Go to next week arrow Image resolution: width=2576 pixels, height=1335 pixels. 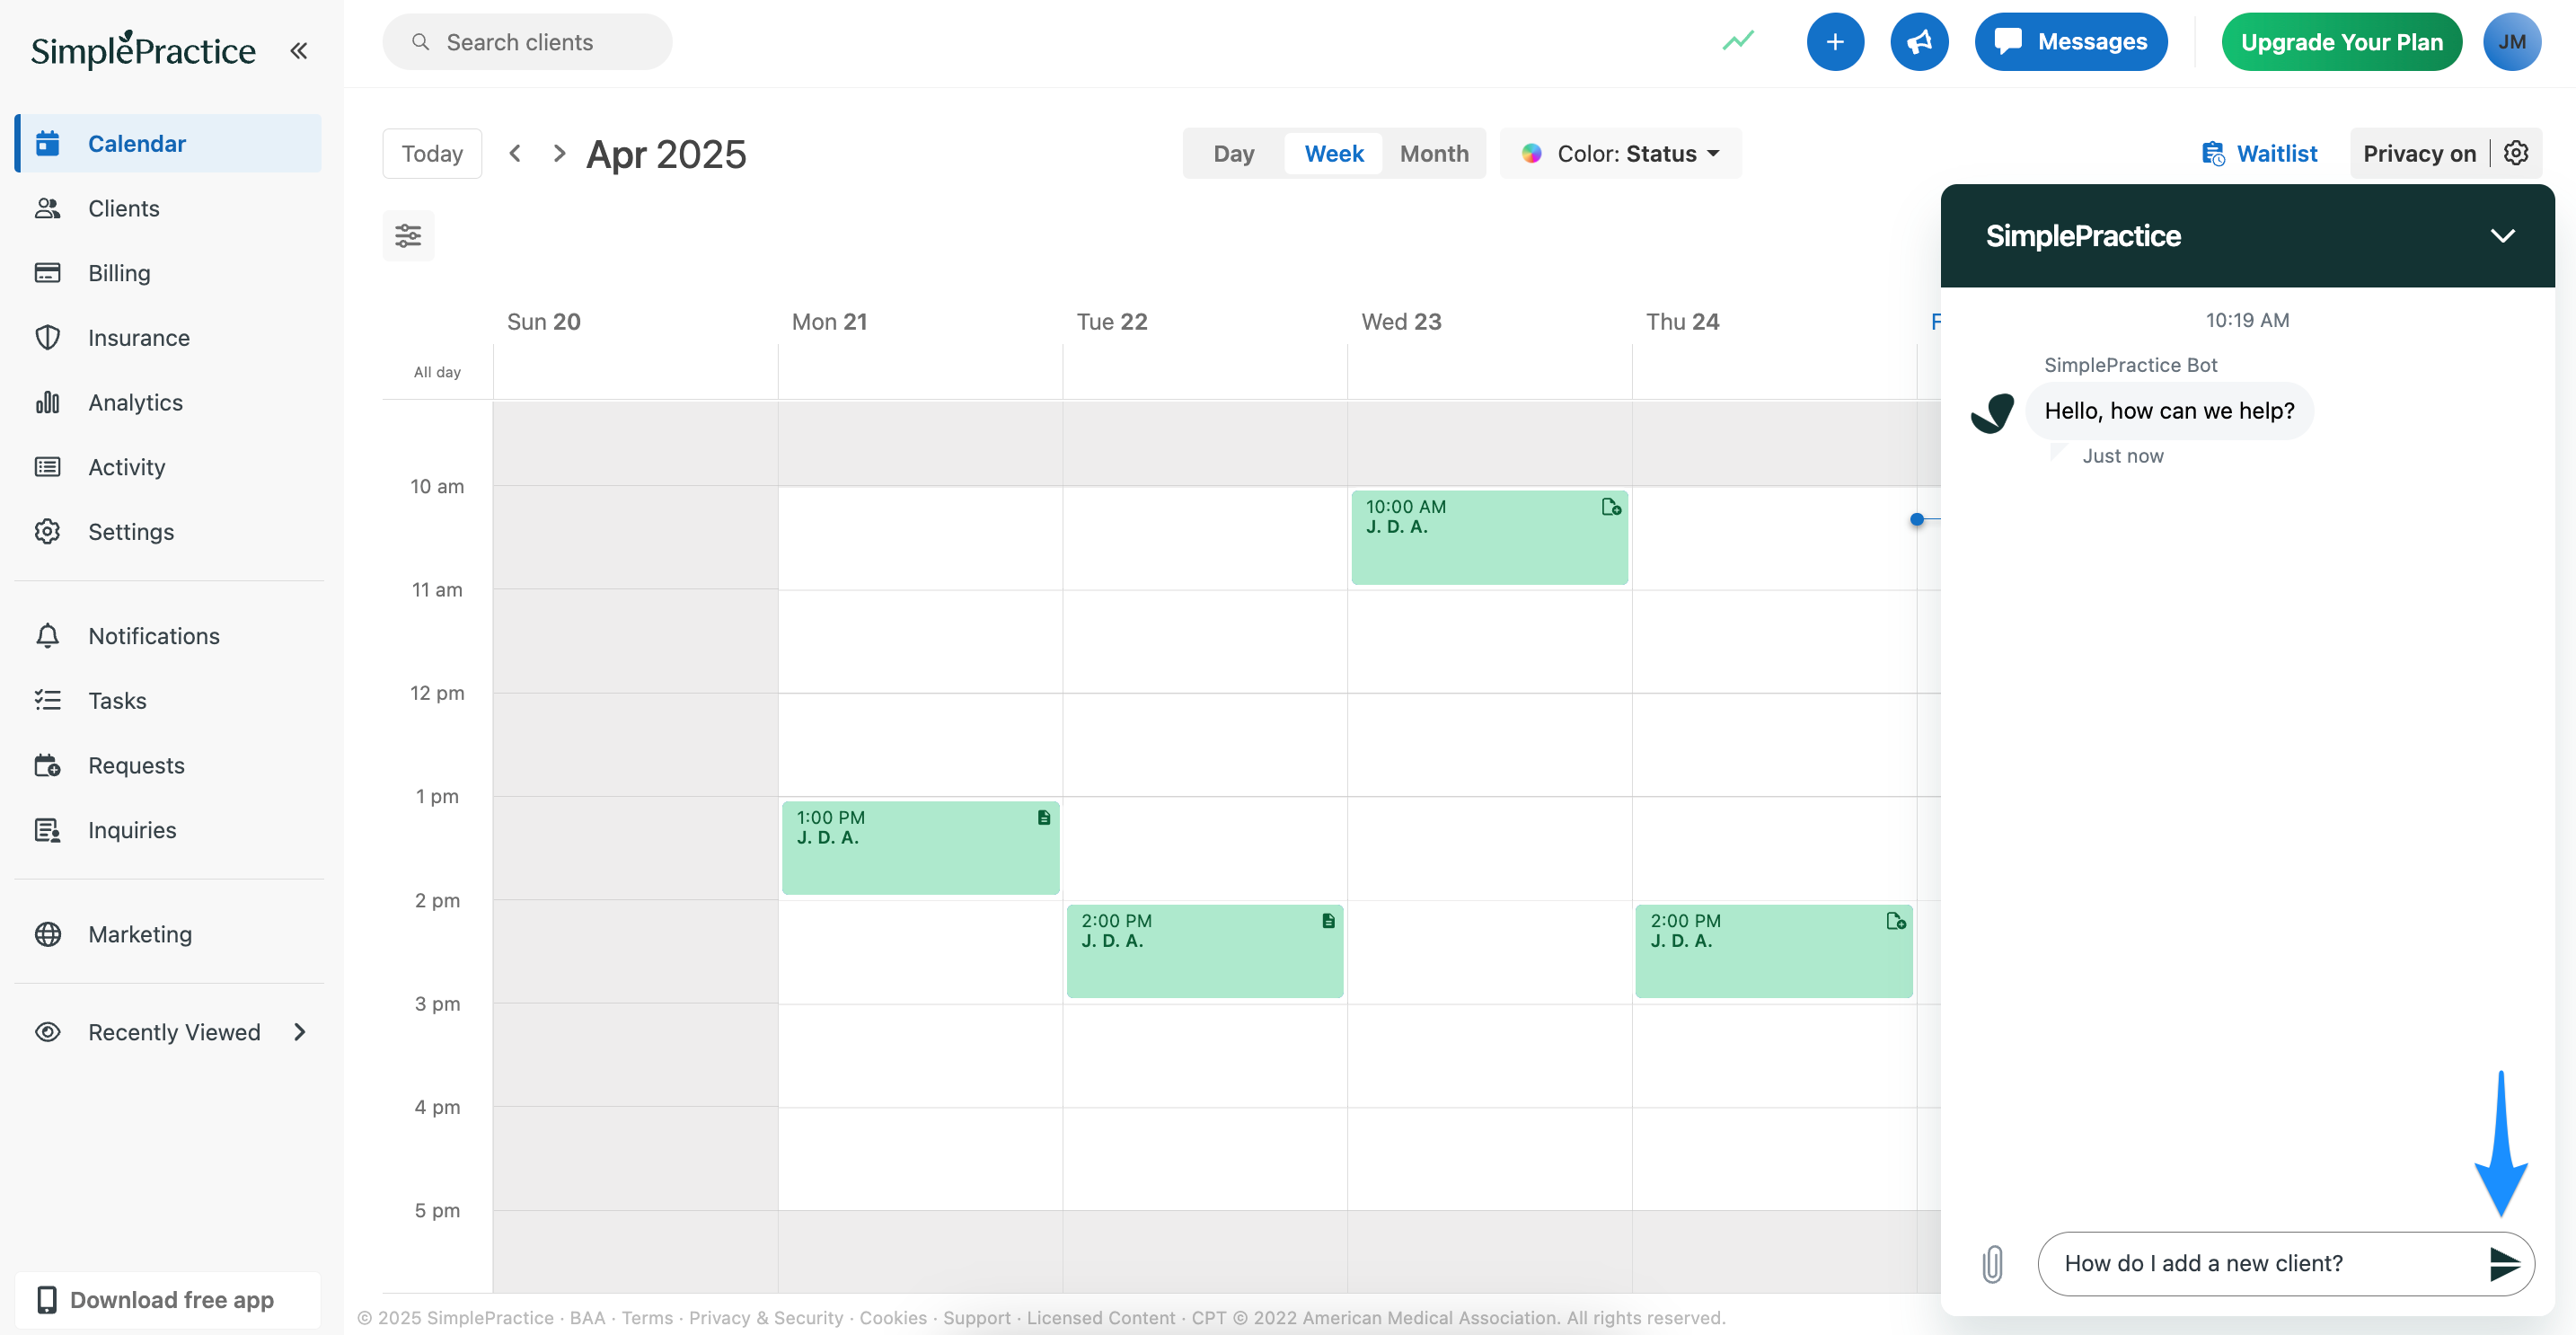pos(559,154)
